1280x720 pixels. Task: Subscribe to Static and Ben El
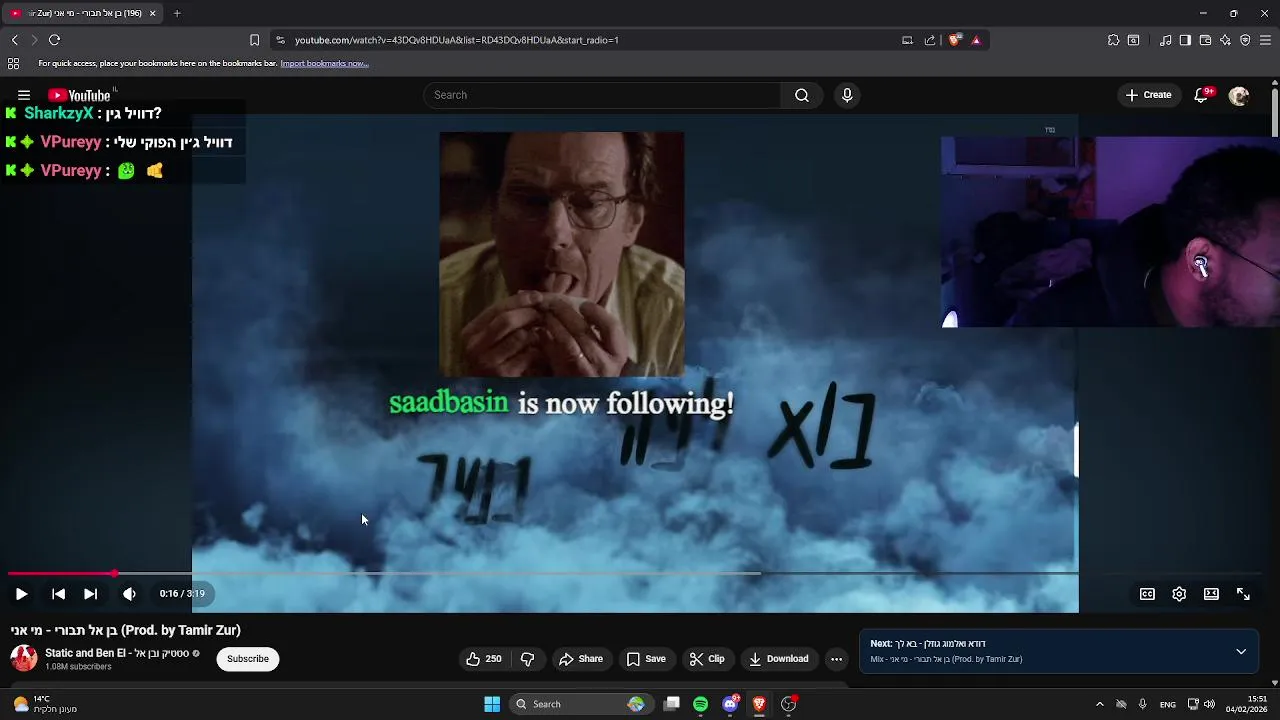point(248,659)
